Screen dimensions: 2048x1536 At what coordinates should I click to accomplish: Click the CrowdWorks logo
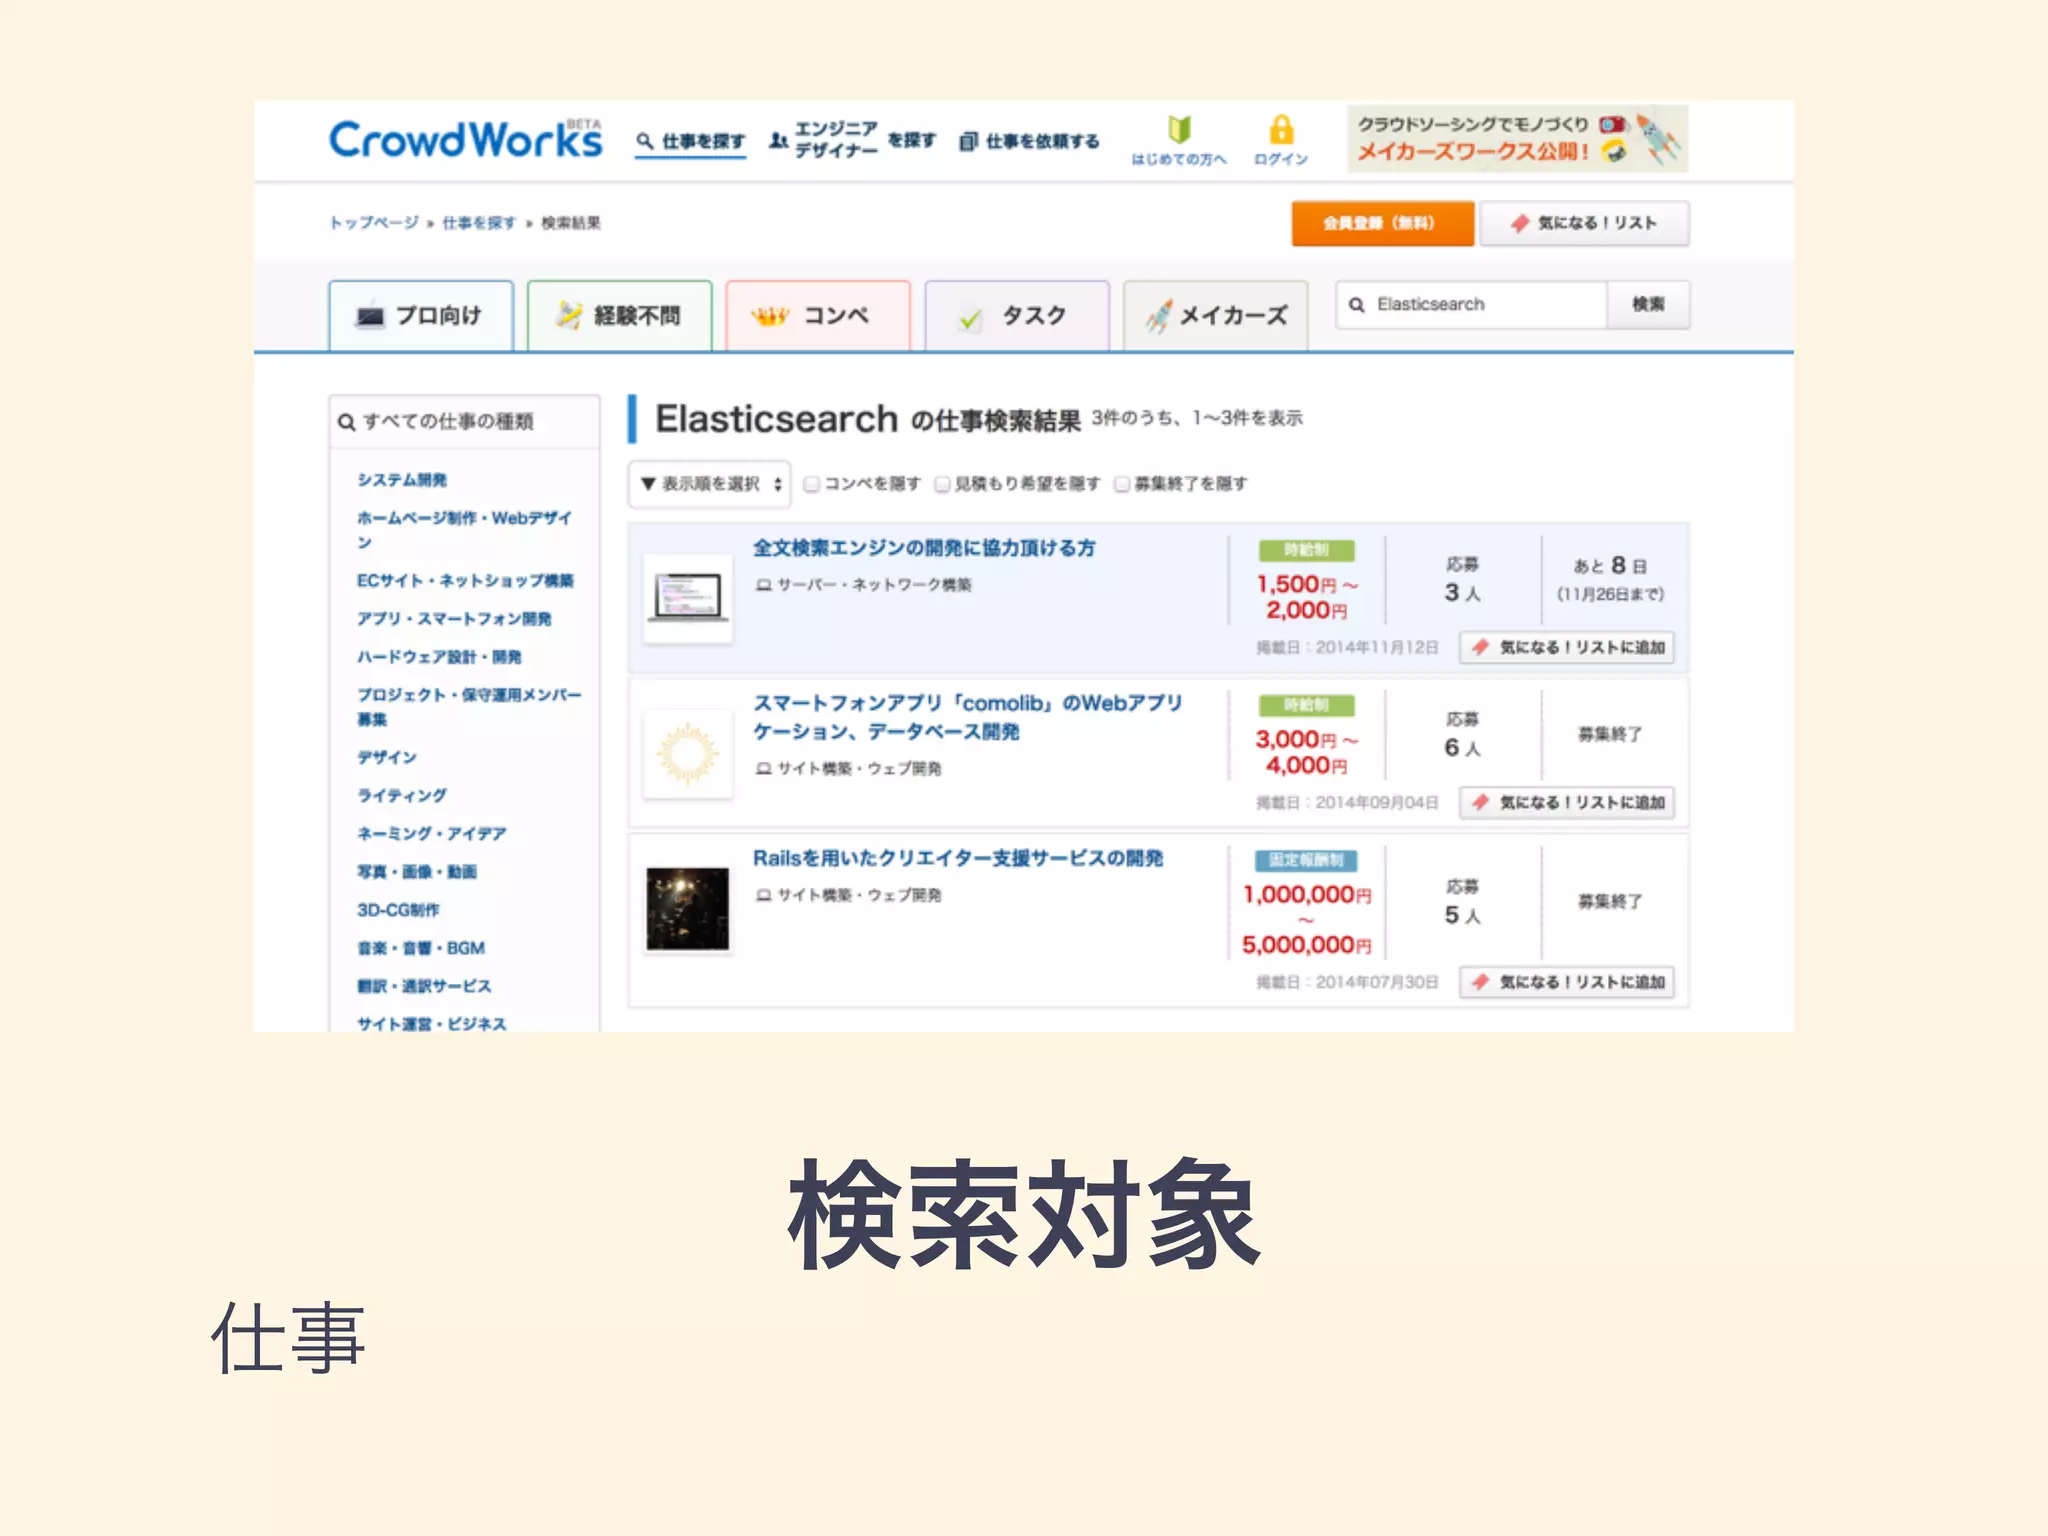click(466, 139)
